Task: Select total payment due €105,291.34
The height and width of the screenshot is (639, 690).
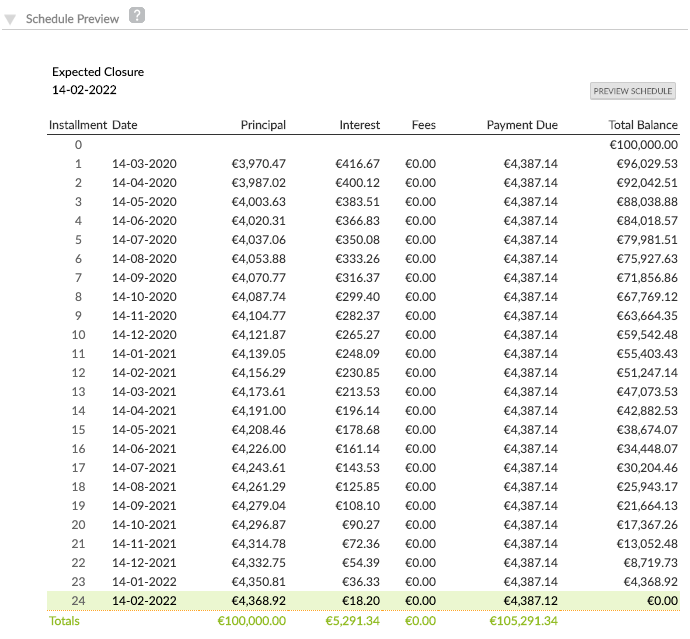Action: 524,621
